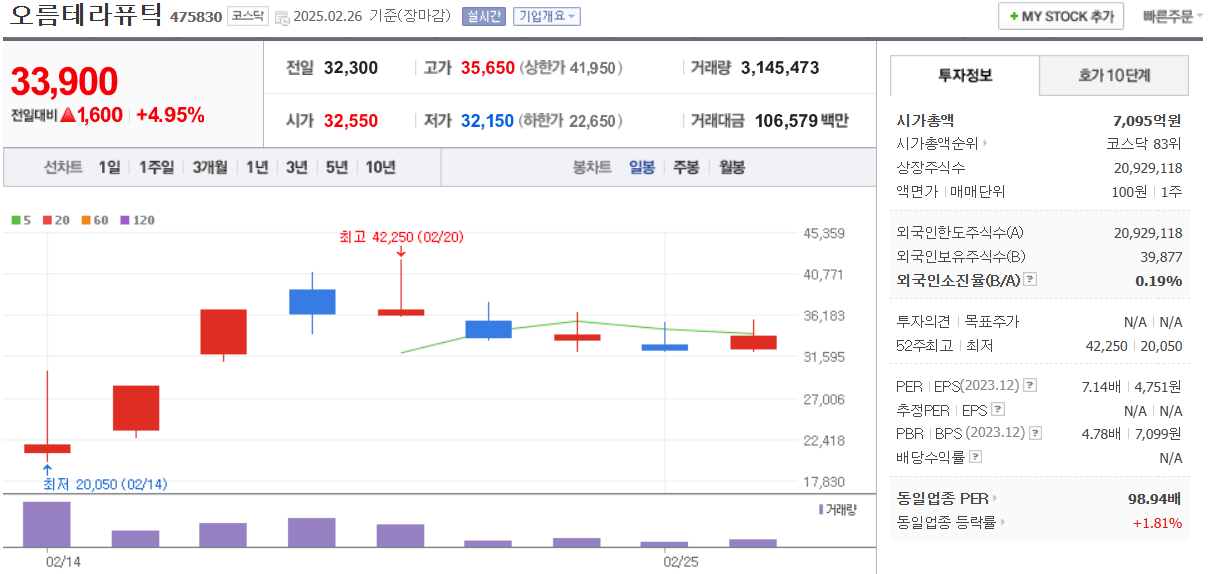Open help icon next to PBR BPS(2023.12)
Image resolution: width=1210 pixels, height=574 pixels.
coord(1035,433)
